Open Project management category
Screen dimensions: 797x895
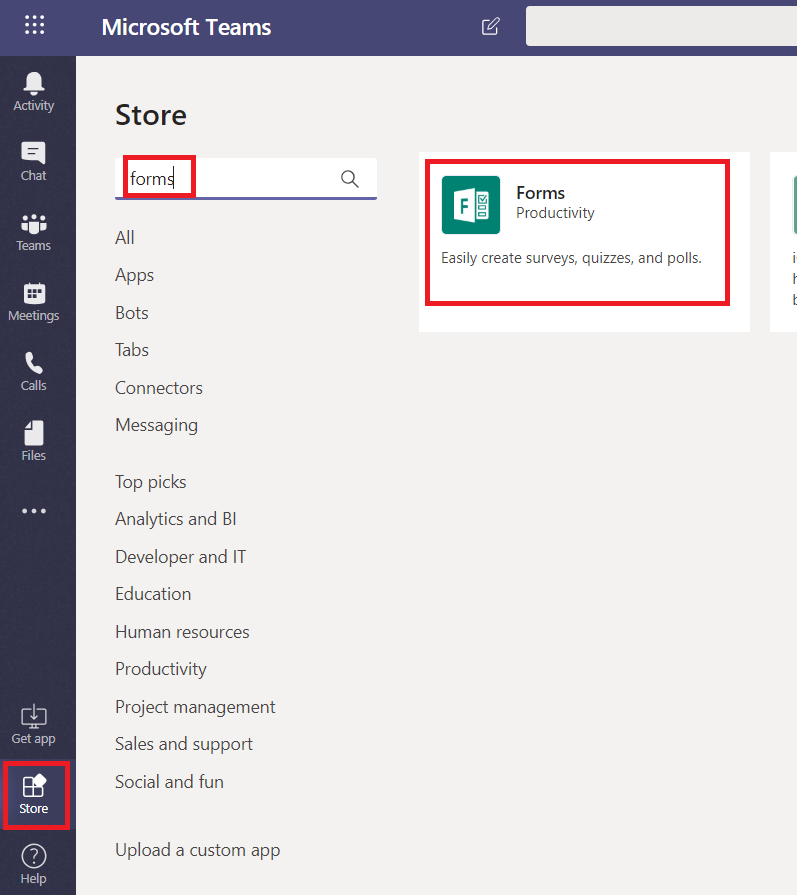(x=195, y=707)
